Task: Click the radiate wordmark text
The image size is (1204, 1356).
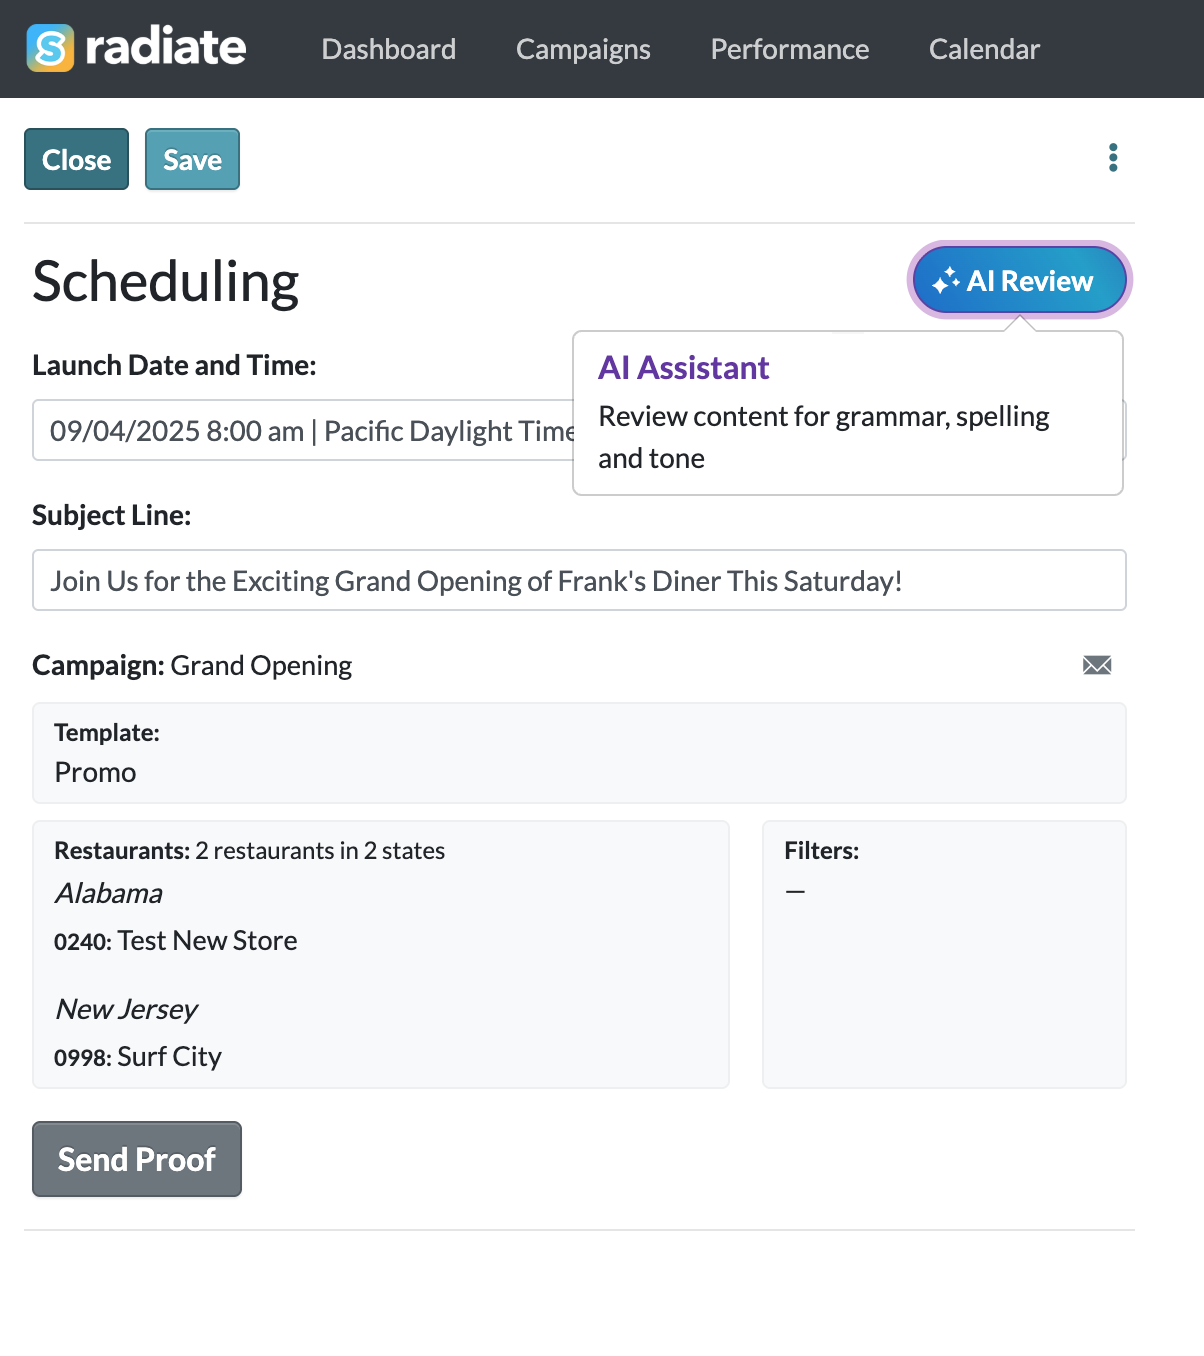Action: tap(166, 48)
